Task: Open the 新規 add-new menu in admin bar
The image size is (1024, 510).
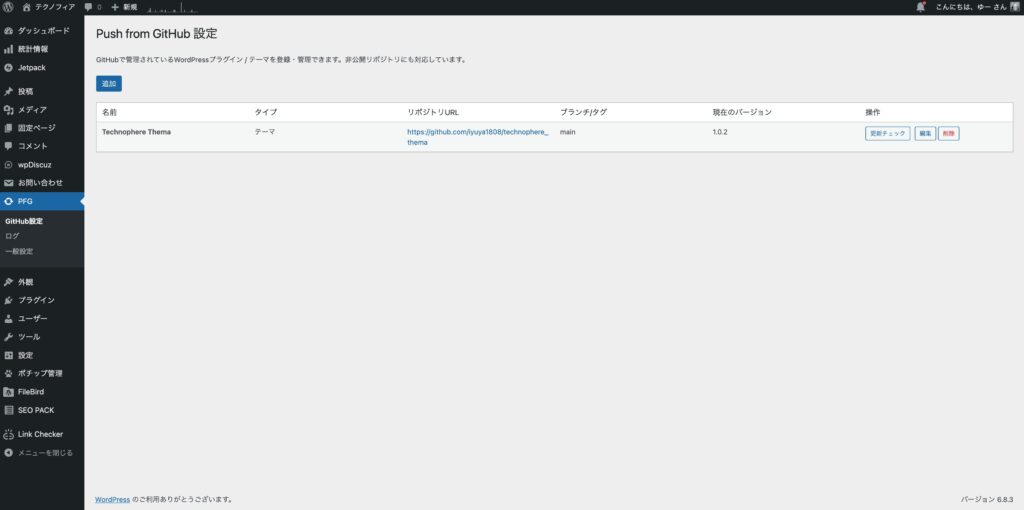Action: (123, 7)
